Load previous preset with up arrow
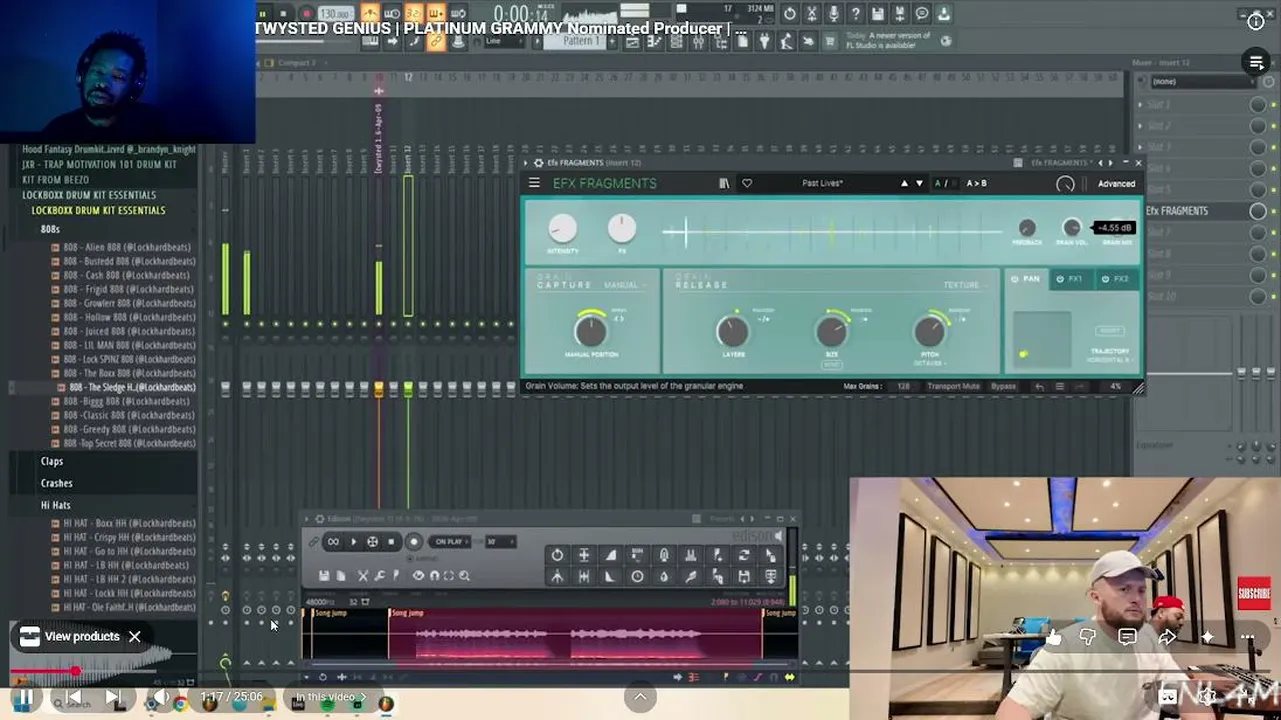The width and height of the screenshot is (1281, 720). point(904,183)
